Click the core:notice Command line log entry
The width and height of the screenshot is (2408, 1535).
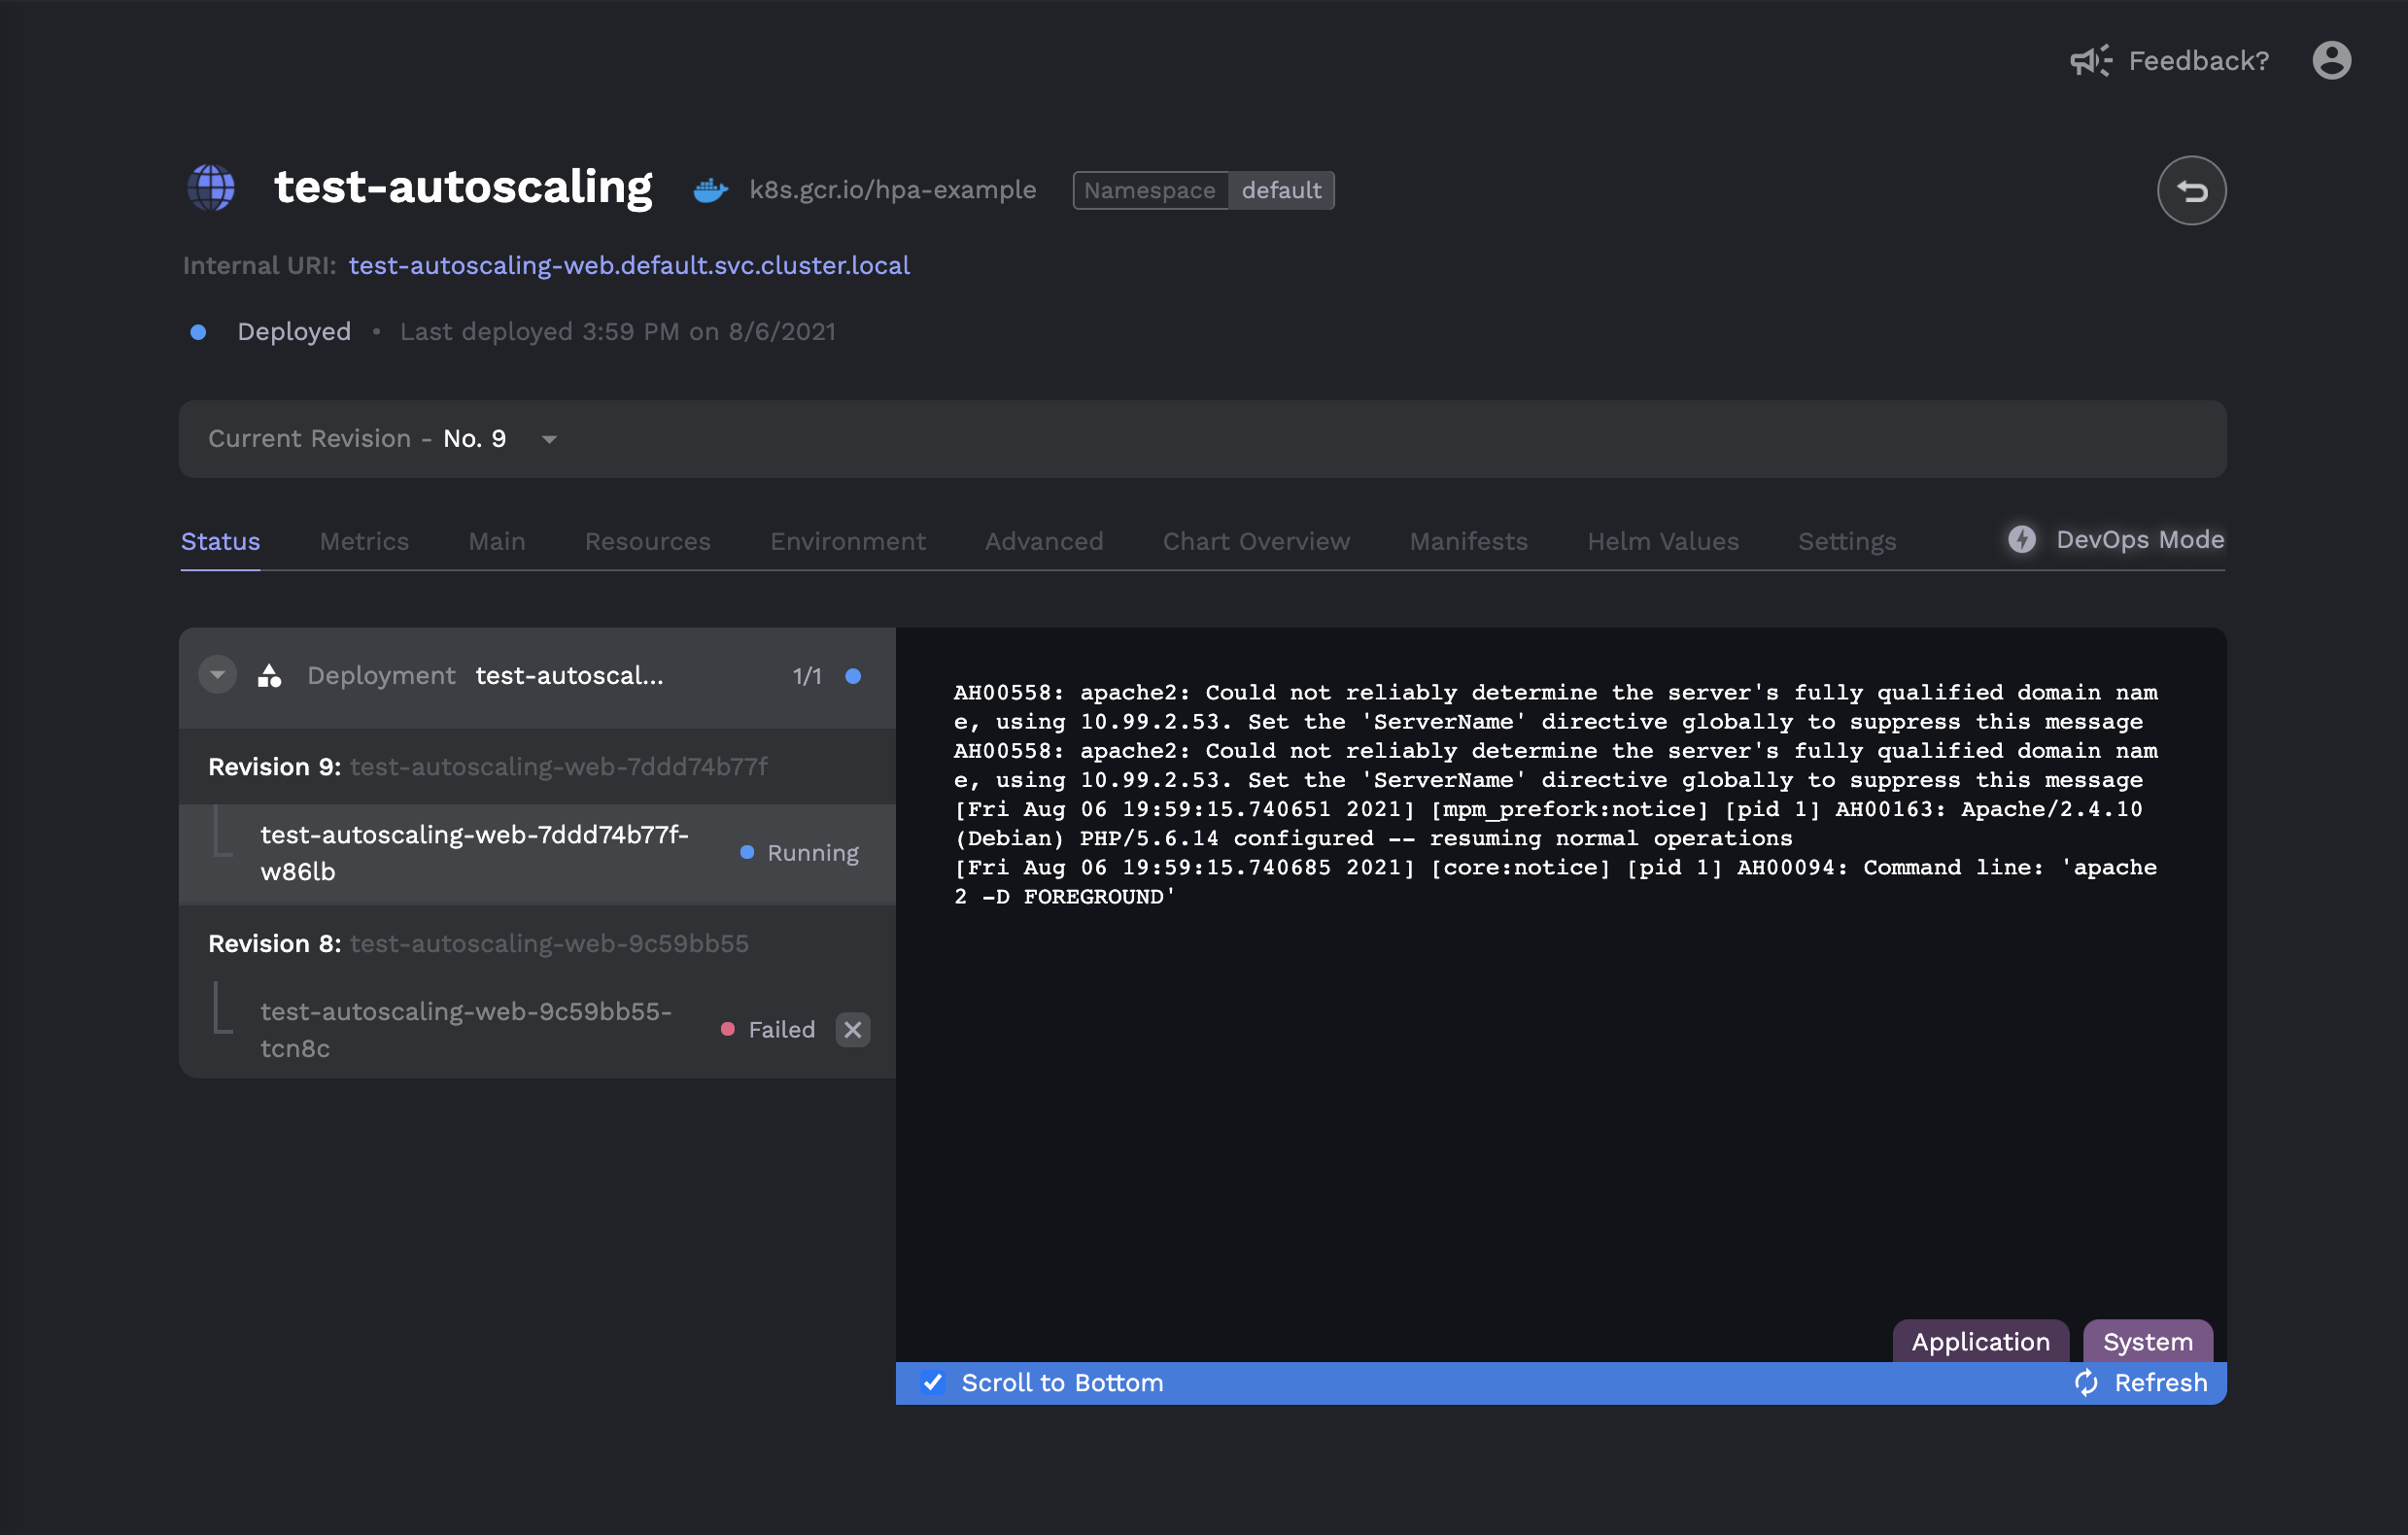point(1555,882)
